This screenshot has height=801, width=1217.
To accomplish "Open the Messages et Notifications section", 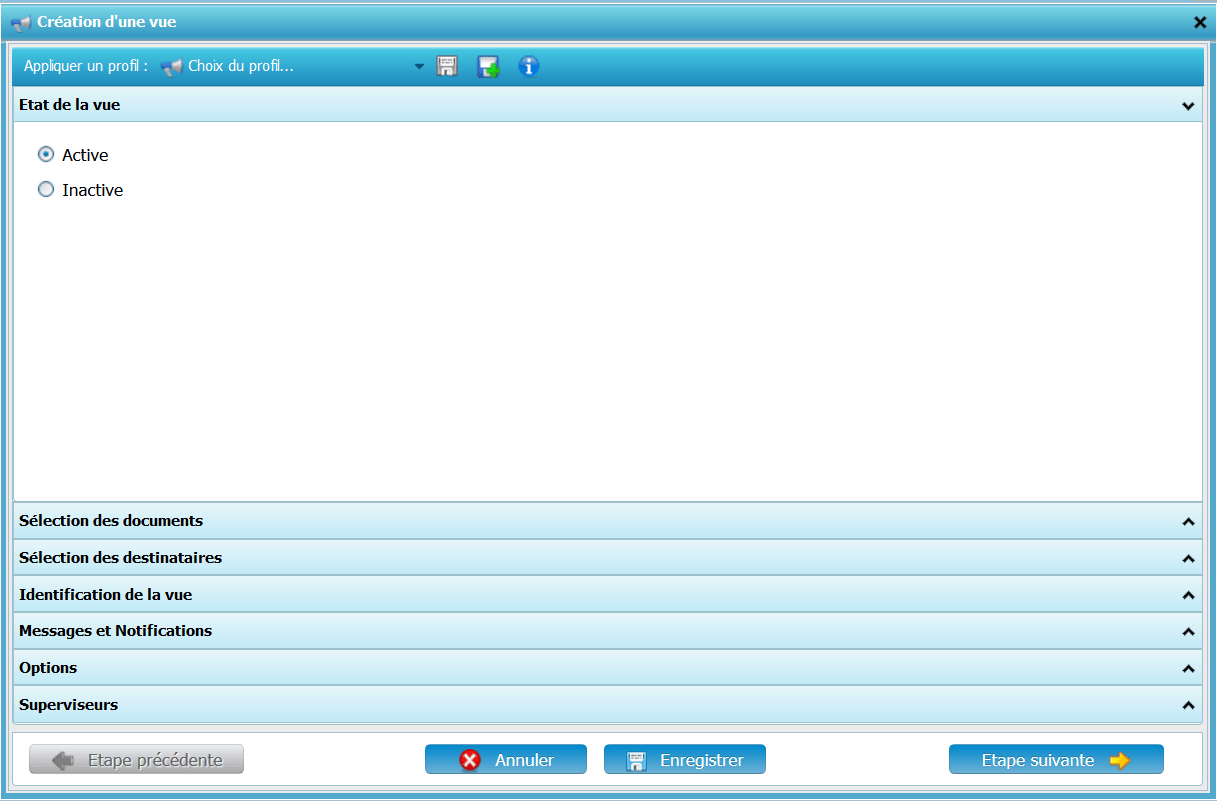I will (x=116, y=631).
